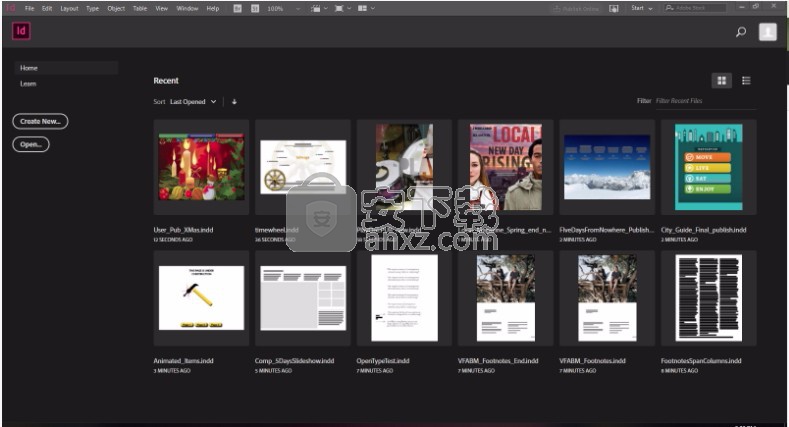The width and height of the screenshot is (789, 427).
Task: Click the Comp_5DaysSlideshow.indd file name
Action: 294,361
